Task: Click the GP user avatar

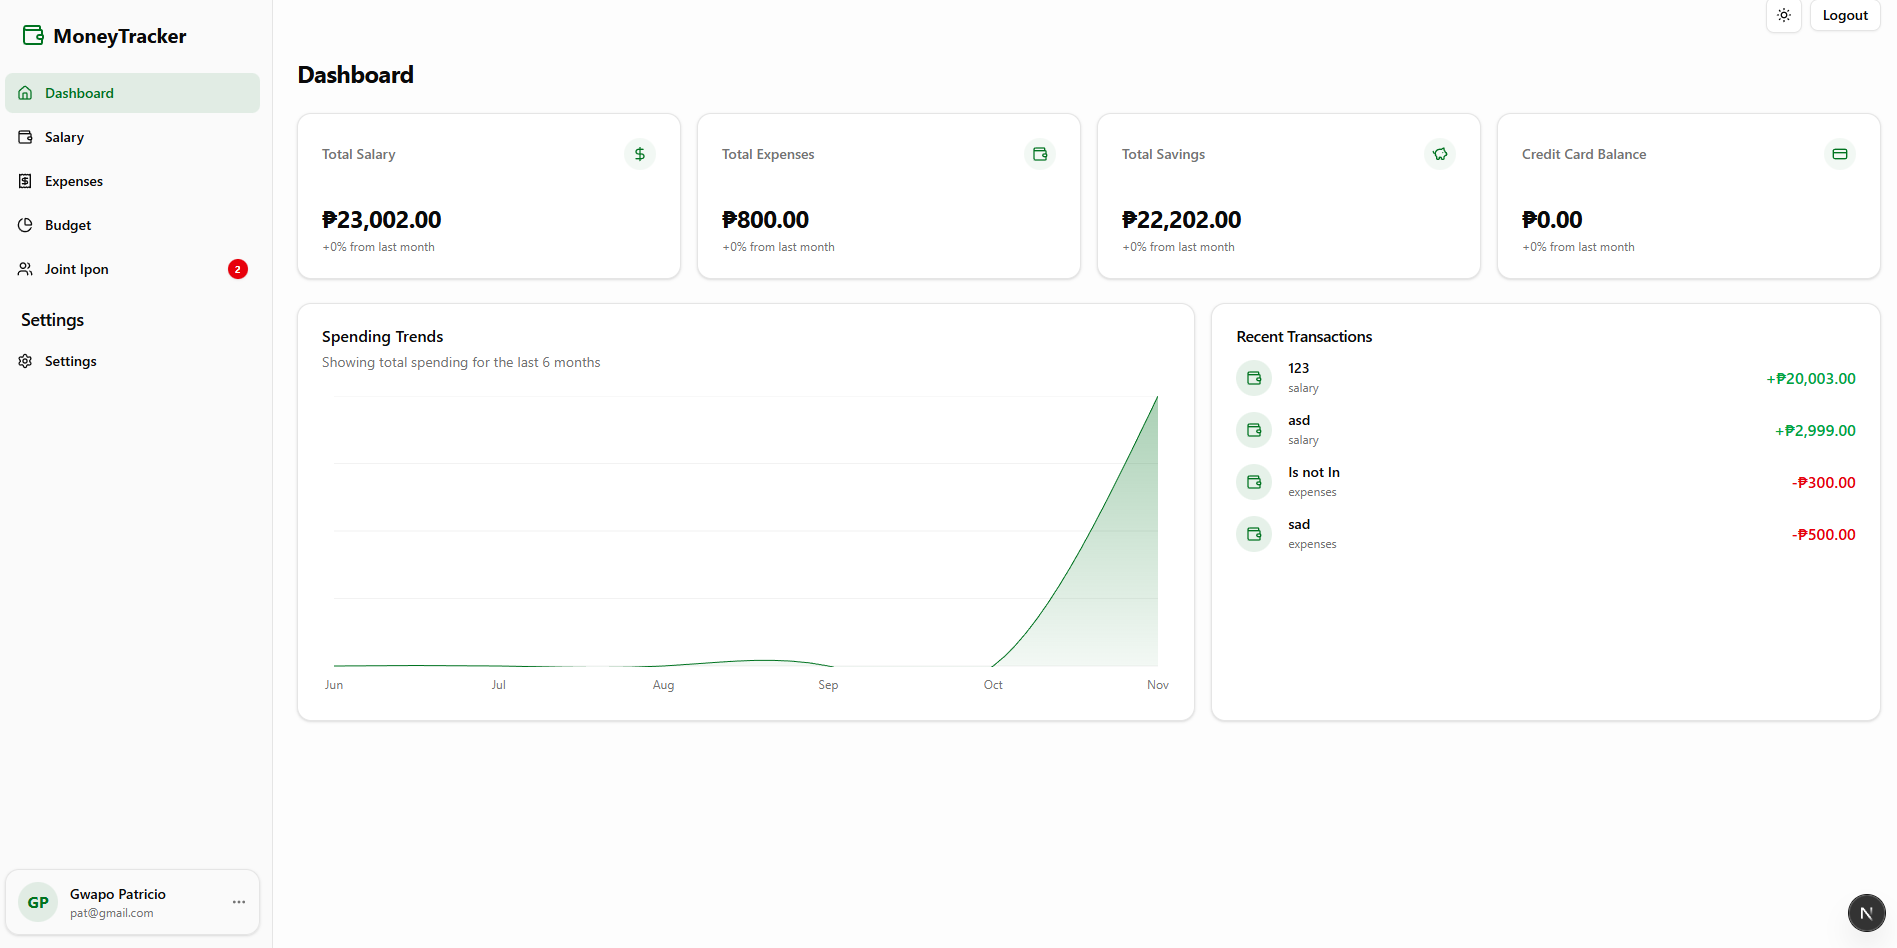Action: (37, 901)
